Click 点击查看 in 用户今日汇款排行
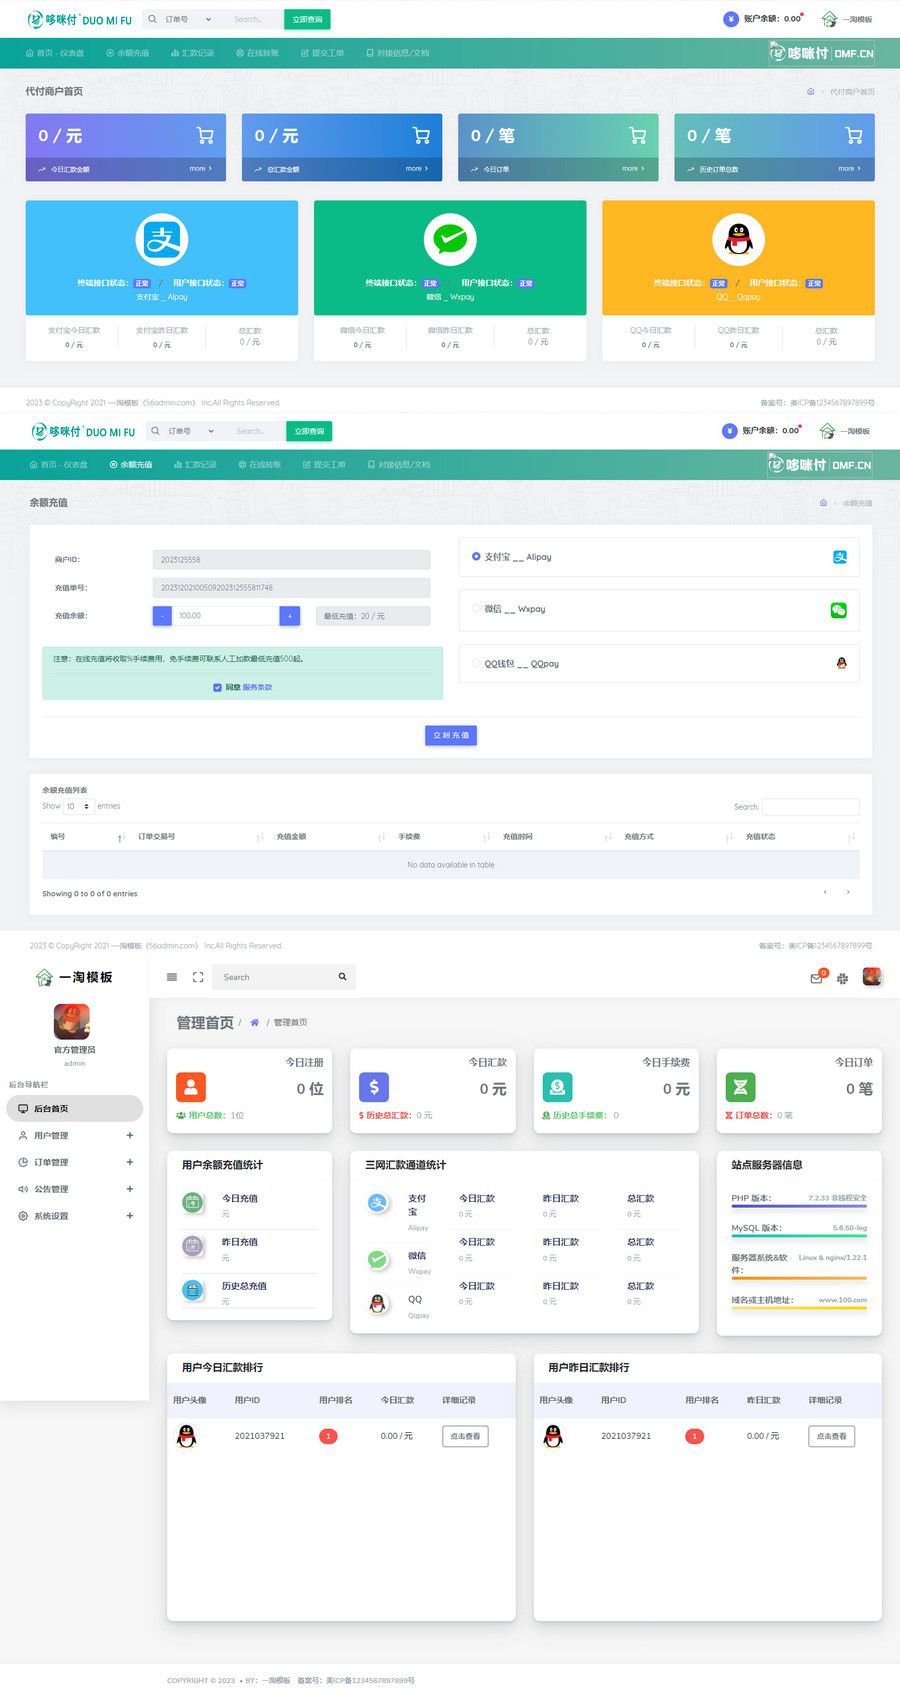Screen dimensions: 900x1691 pos(465,1436)
